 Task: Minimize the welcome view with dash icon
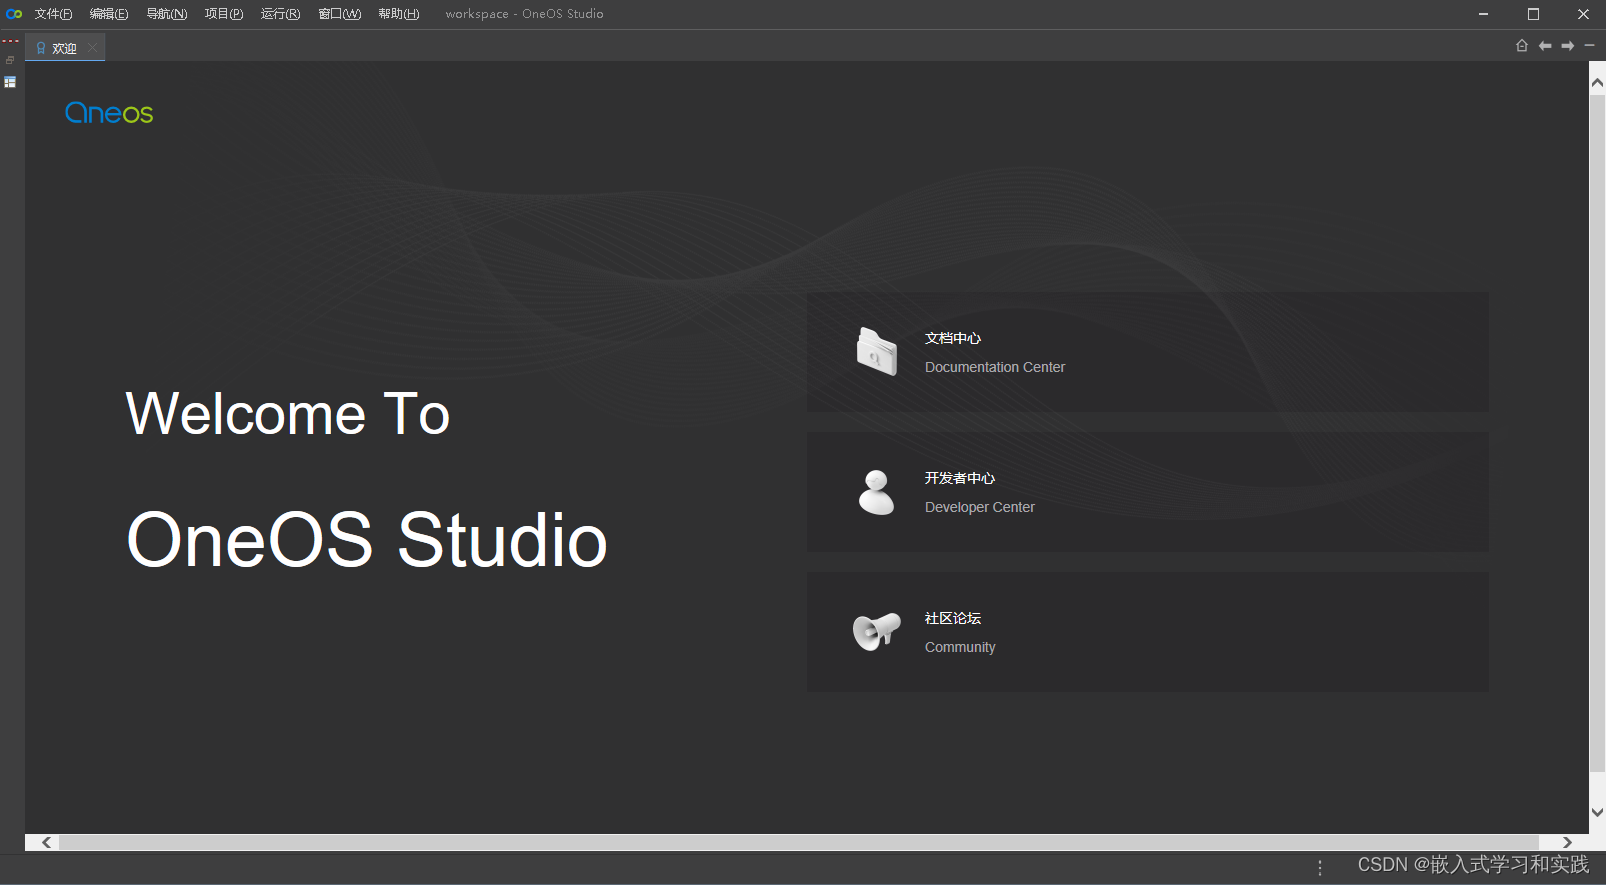coord(1589,46)
